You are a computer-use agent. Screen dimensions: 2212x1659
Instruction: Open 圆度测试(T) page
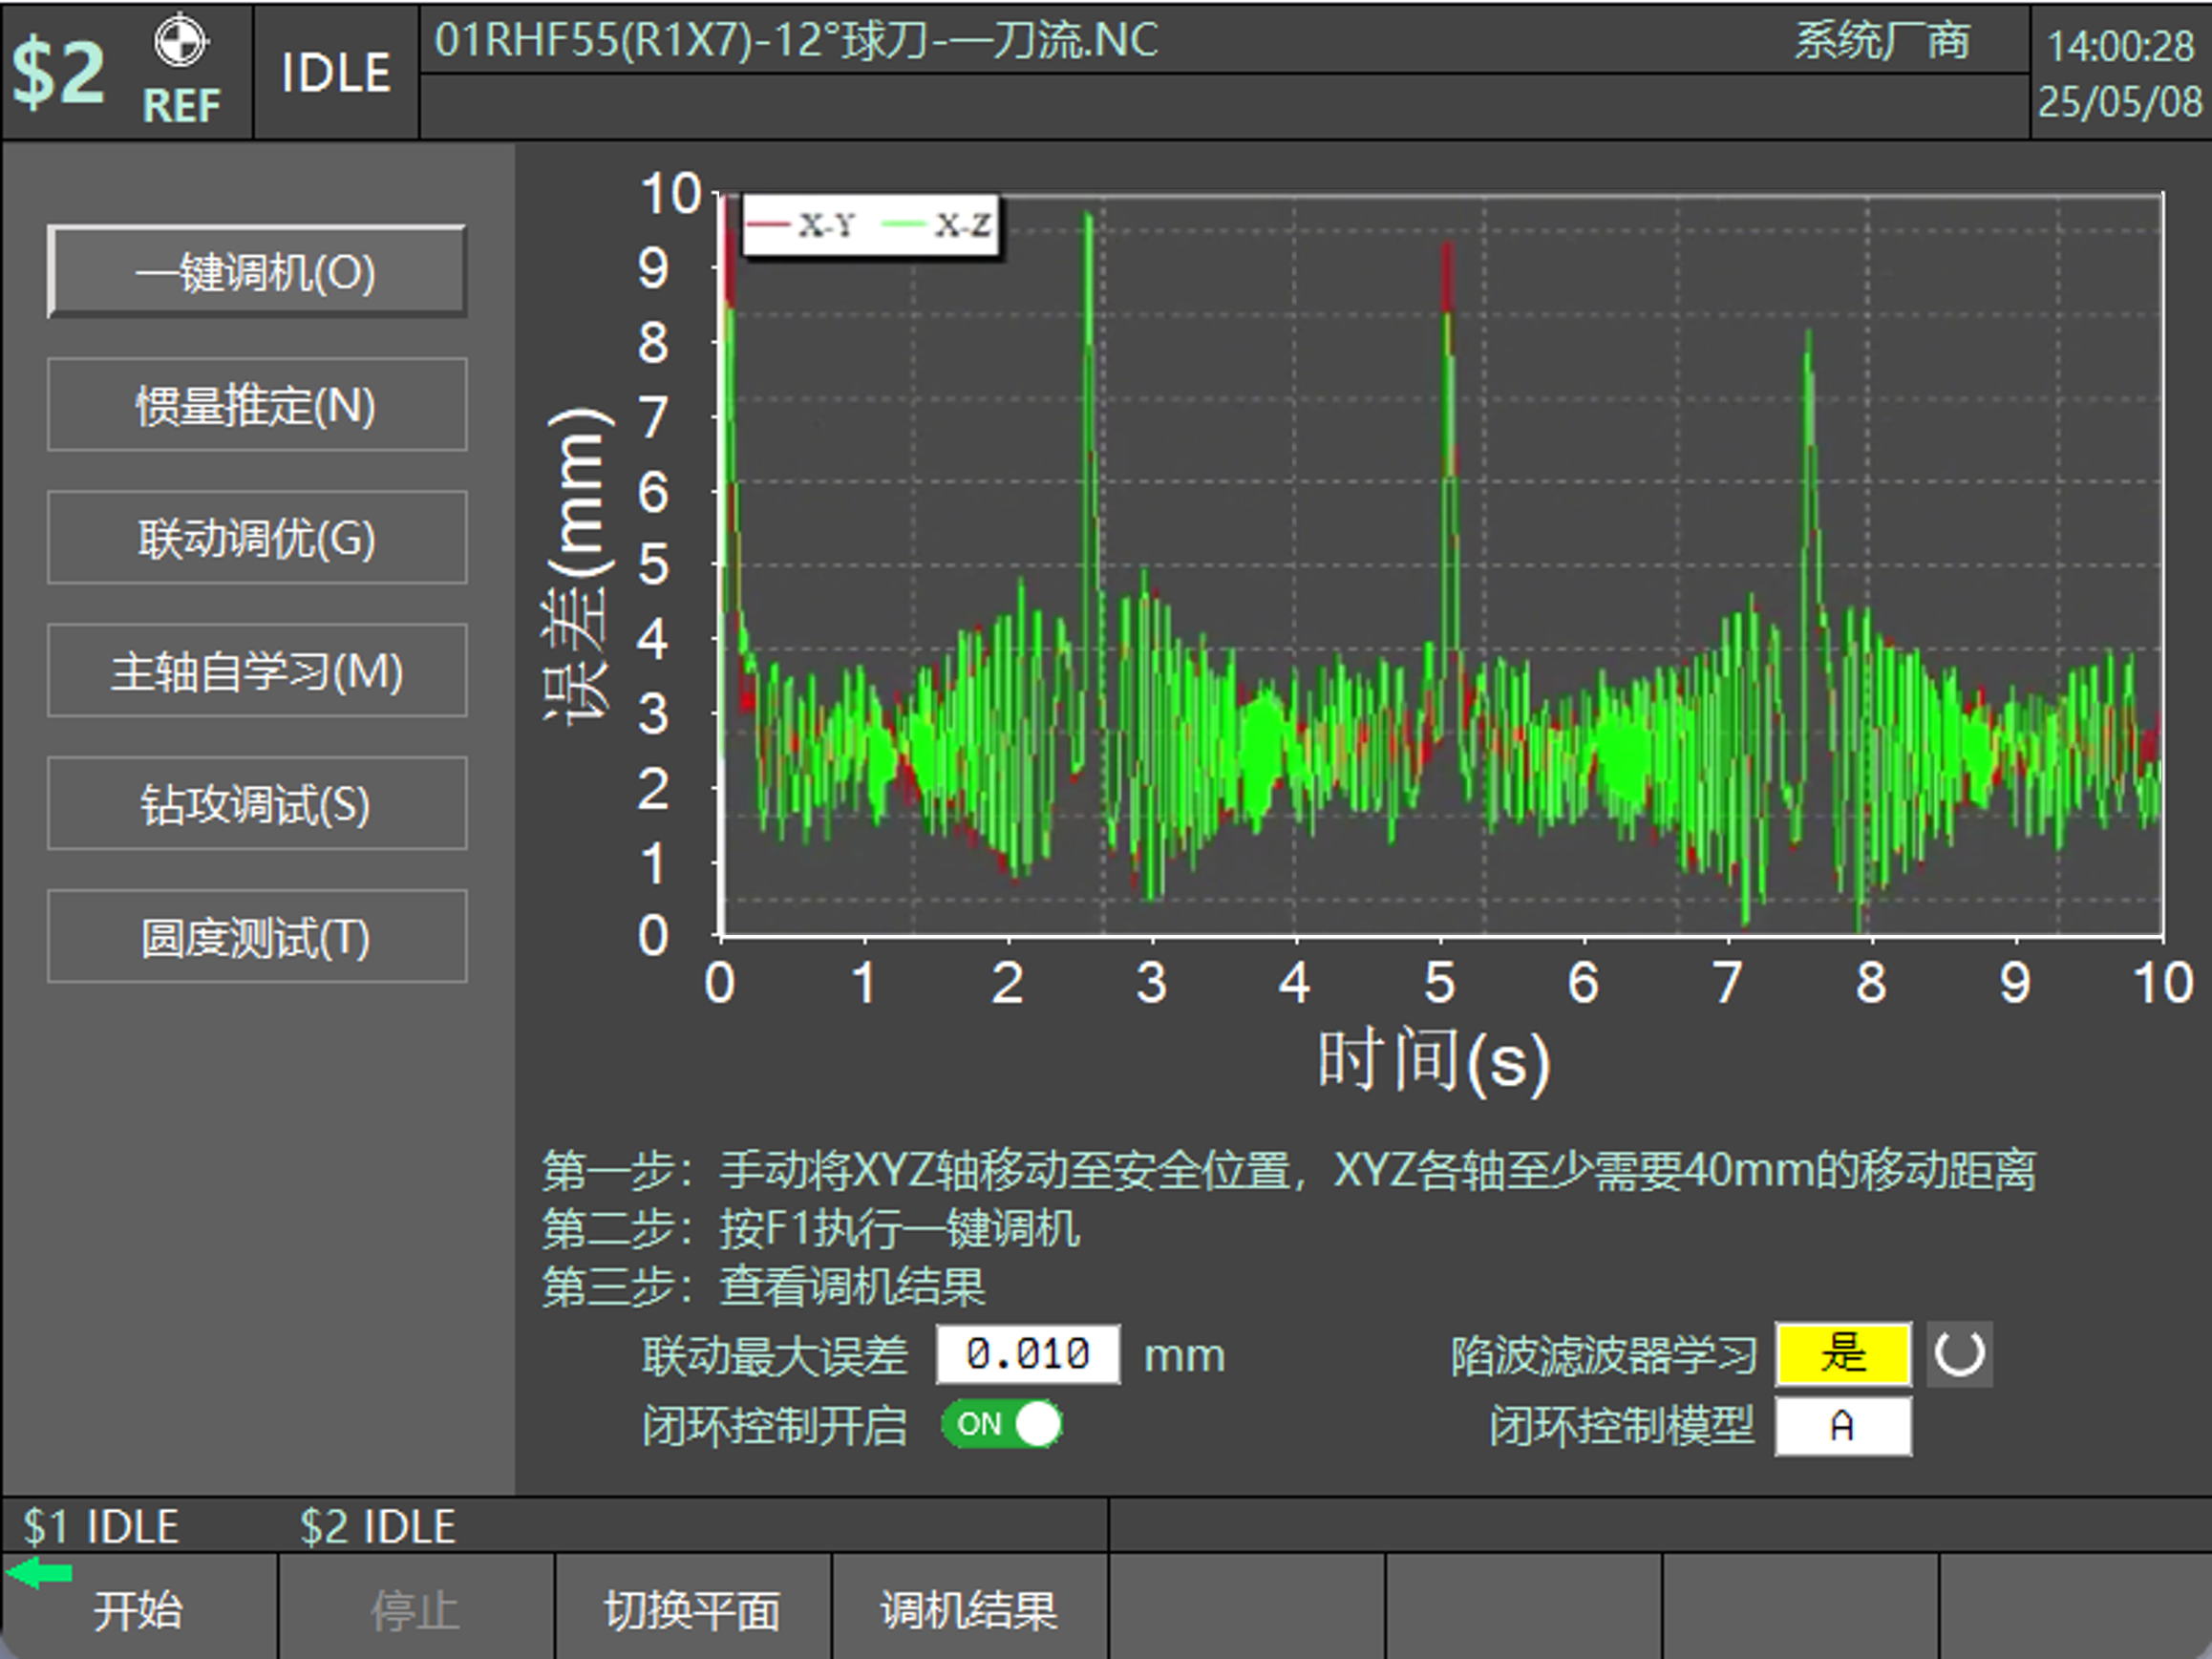(256, 937)
